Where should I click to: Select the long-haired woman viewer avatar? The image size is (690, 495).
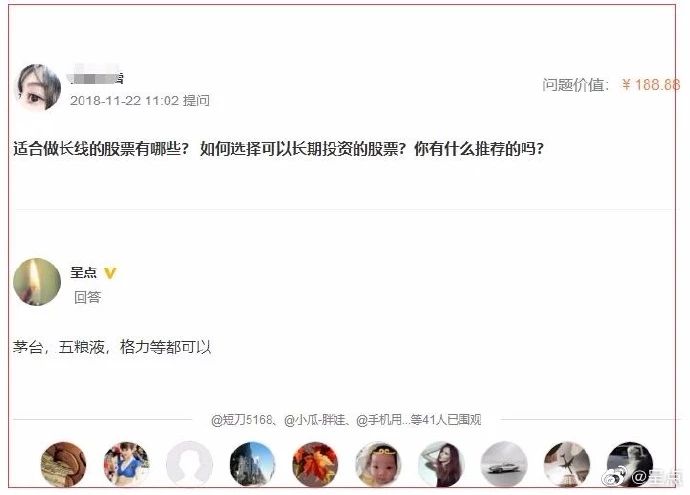(441, 465)
